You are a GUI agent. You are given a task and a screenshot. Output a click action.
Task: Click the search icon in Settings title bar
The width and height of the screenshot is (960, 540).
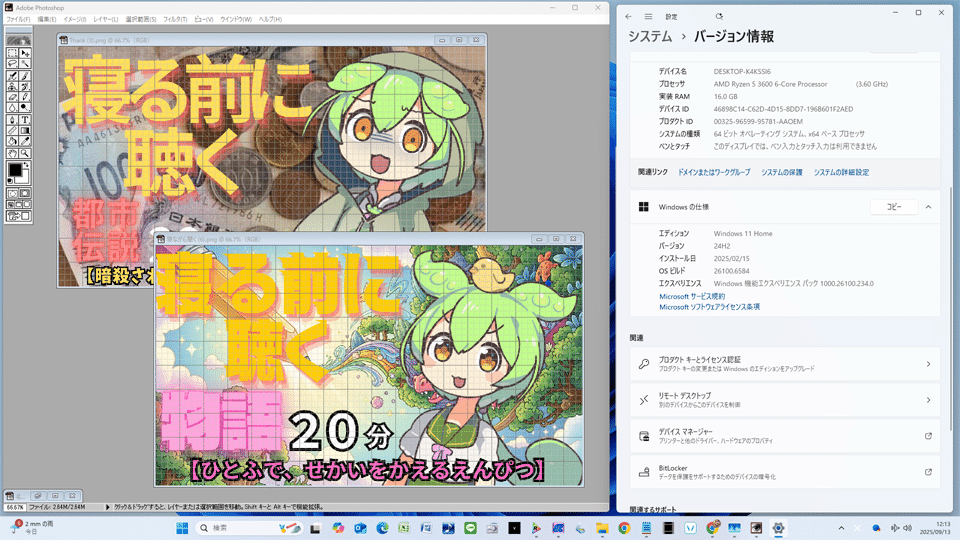(719, 17)
